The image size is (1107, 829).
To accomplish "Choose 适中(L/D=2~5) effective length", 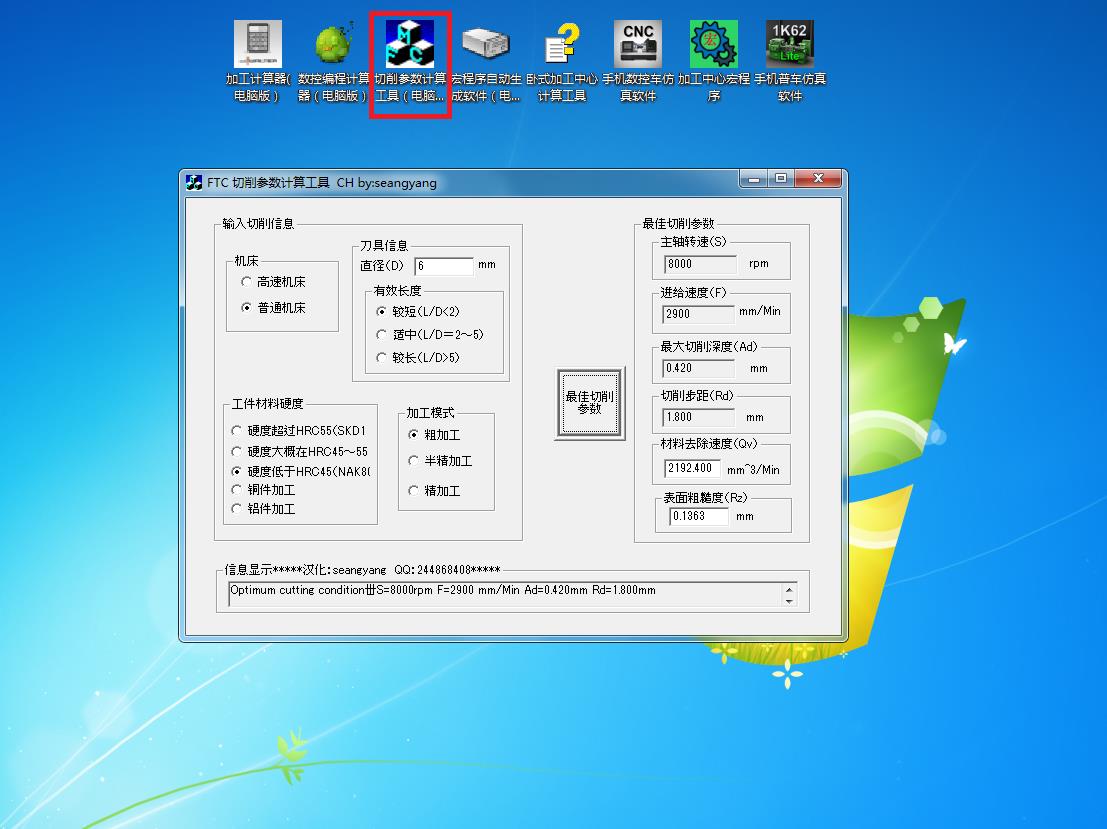I will point(430,335).
